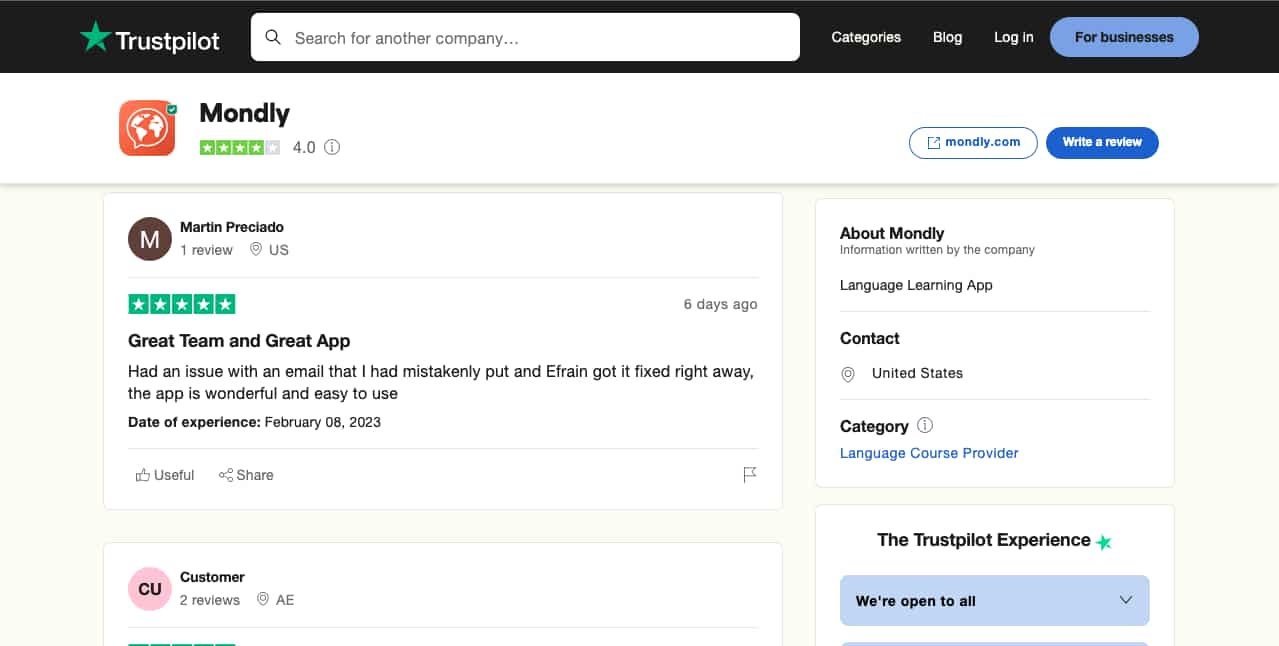Open For businesses
1279x646 pixels.
point(1124,37)
